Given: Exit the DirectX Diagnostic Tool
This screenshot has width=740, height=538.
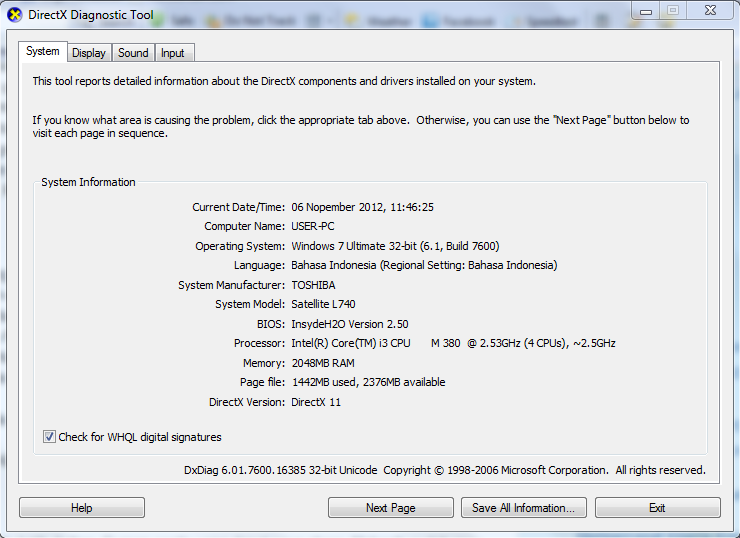Looking at the screenshot, I should click(x=657, y=508).
